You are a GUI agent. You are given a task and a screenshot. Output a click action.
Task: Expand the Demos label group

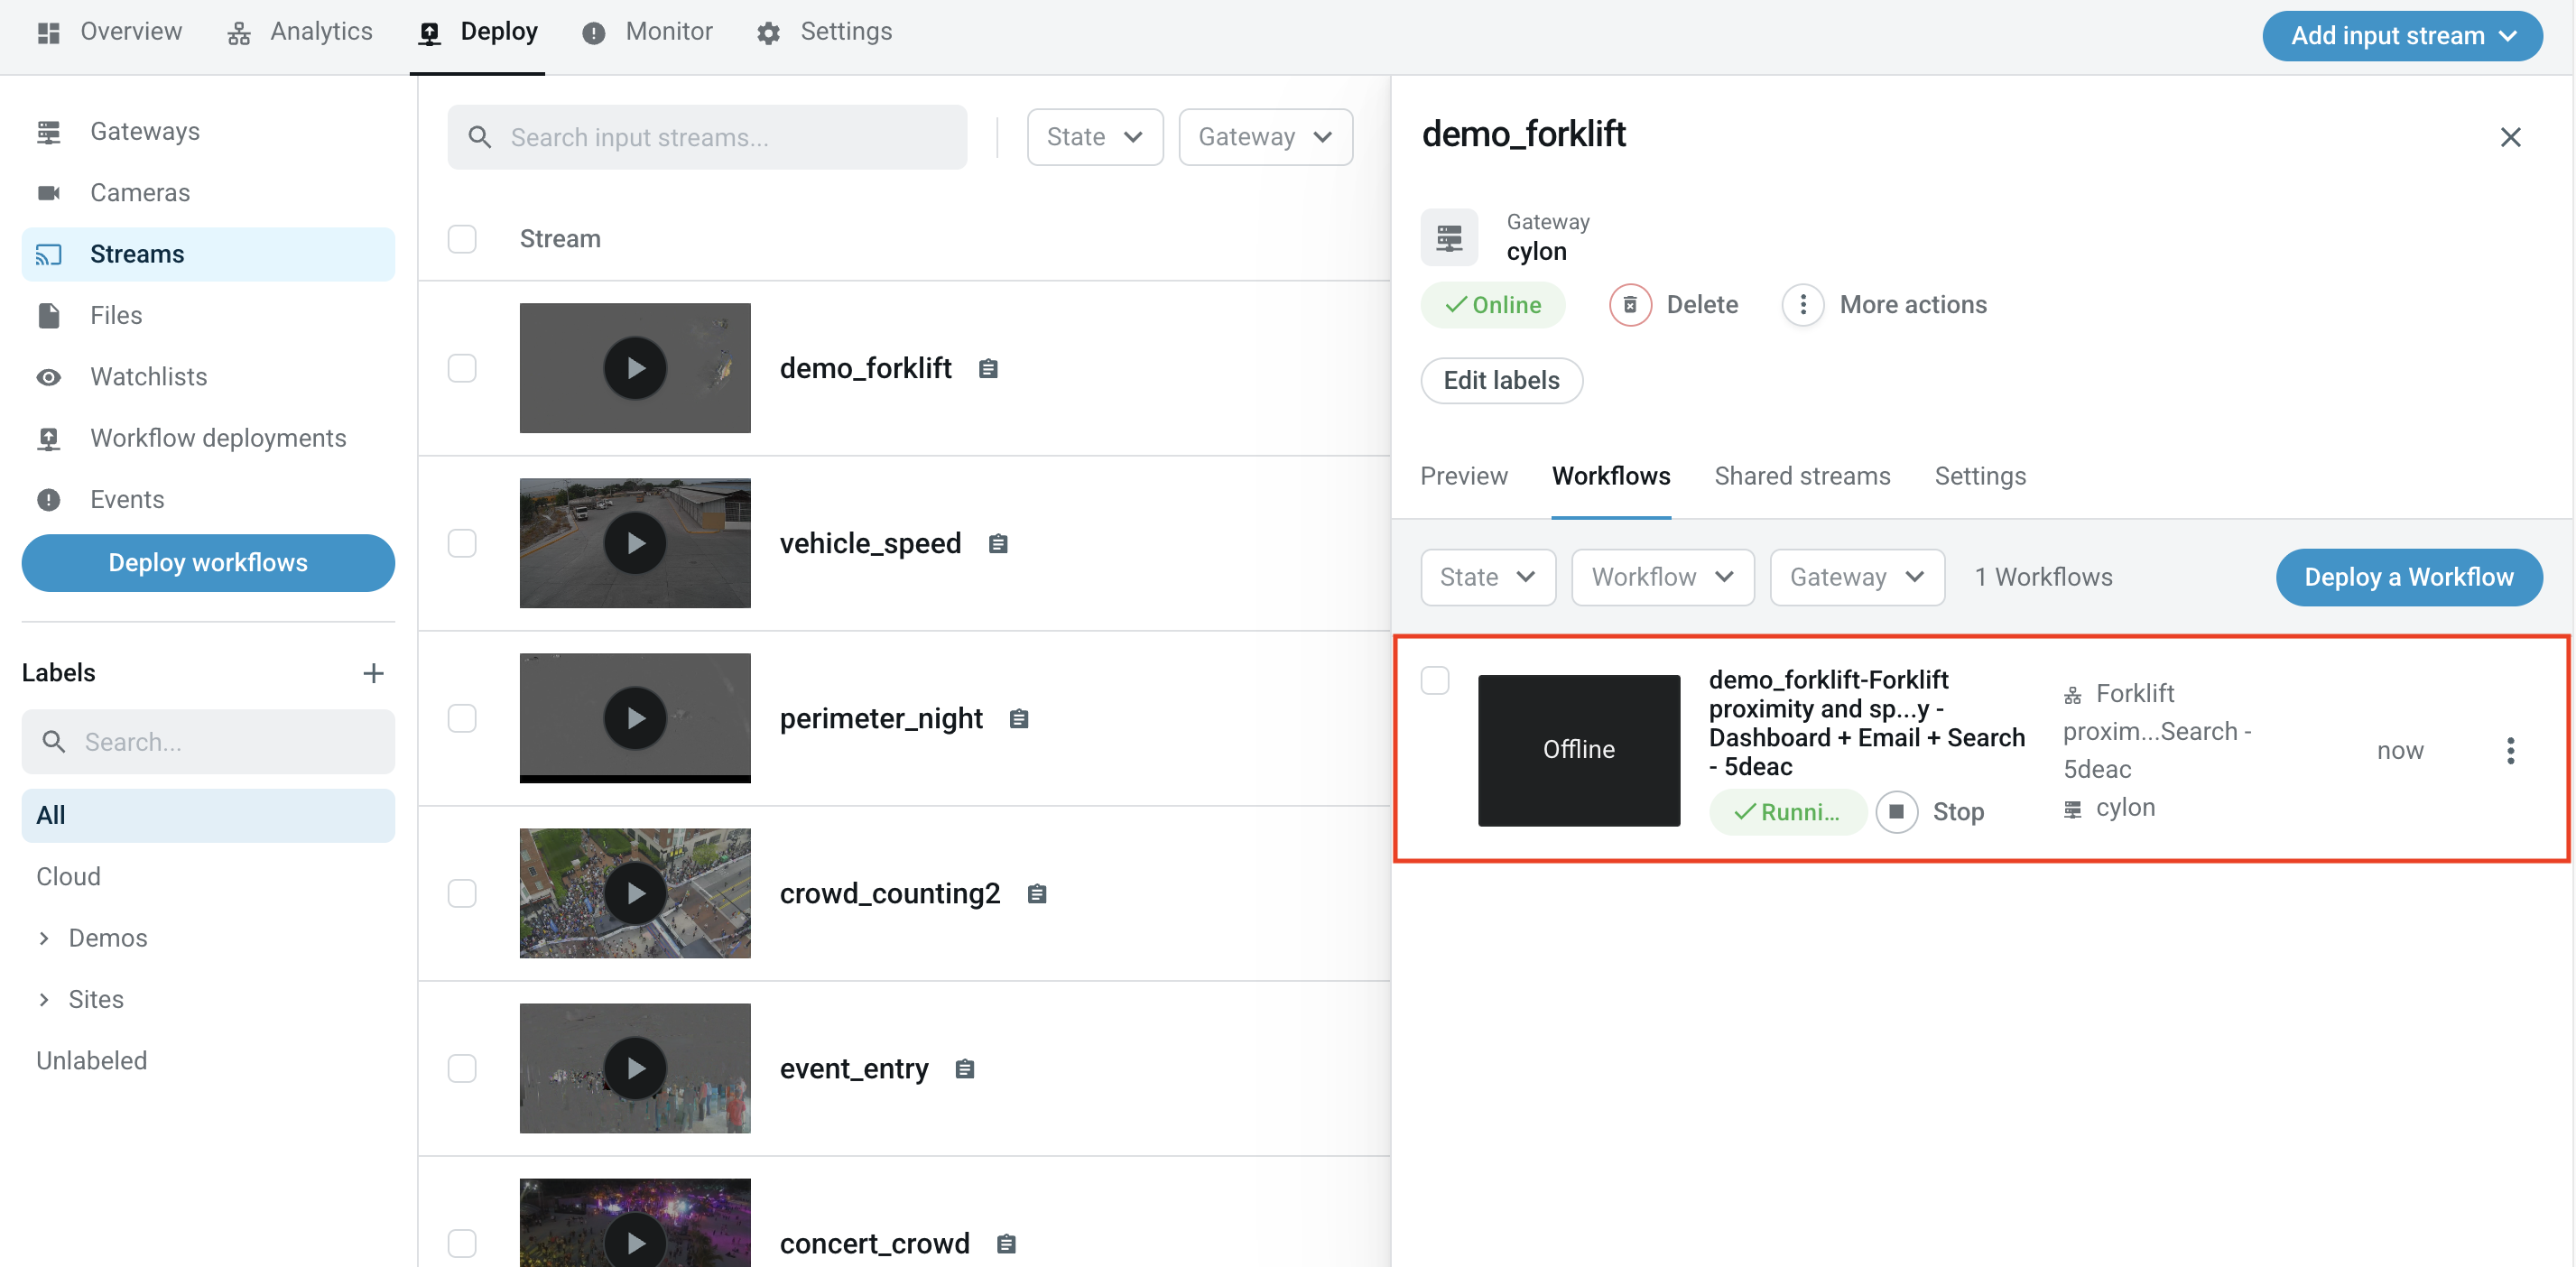click(x=44, y=938)
